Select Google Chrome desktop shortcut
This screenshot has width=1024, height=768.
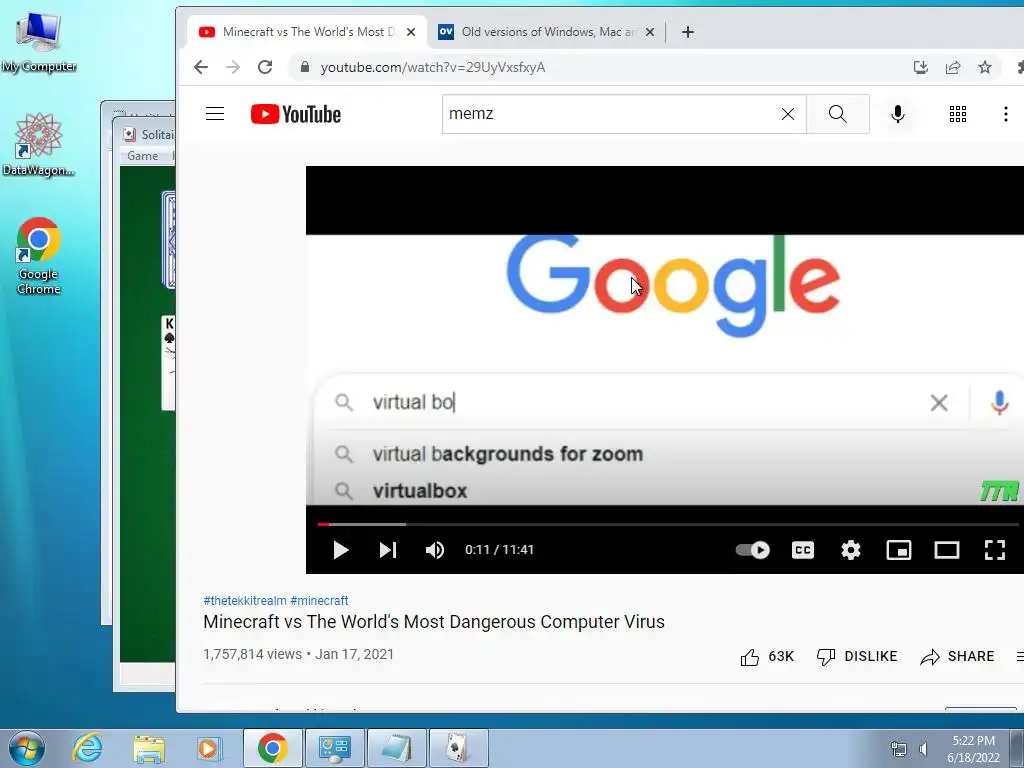click(39, 255)
